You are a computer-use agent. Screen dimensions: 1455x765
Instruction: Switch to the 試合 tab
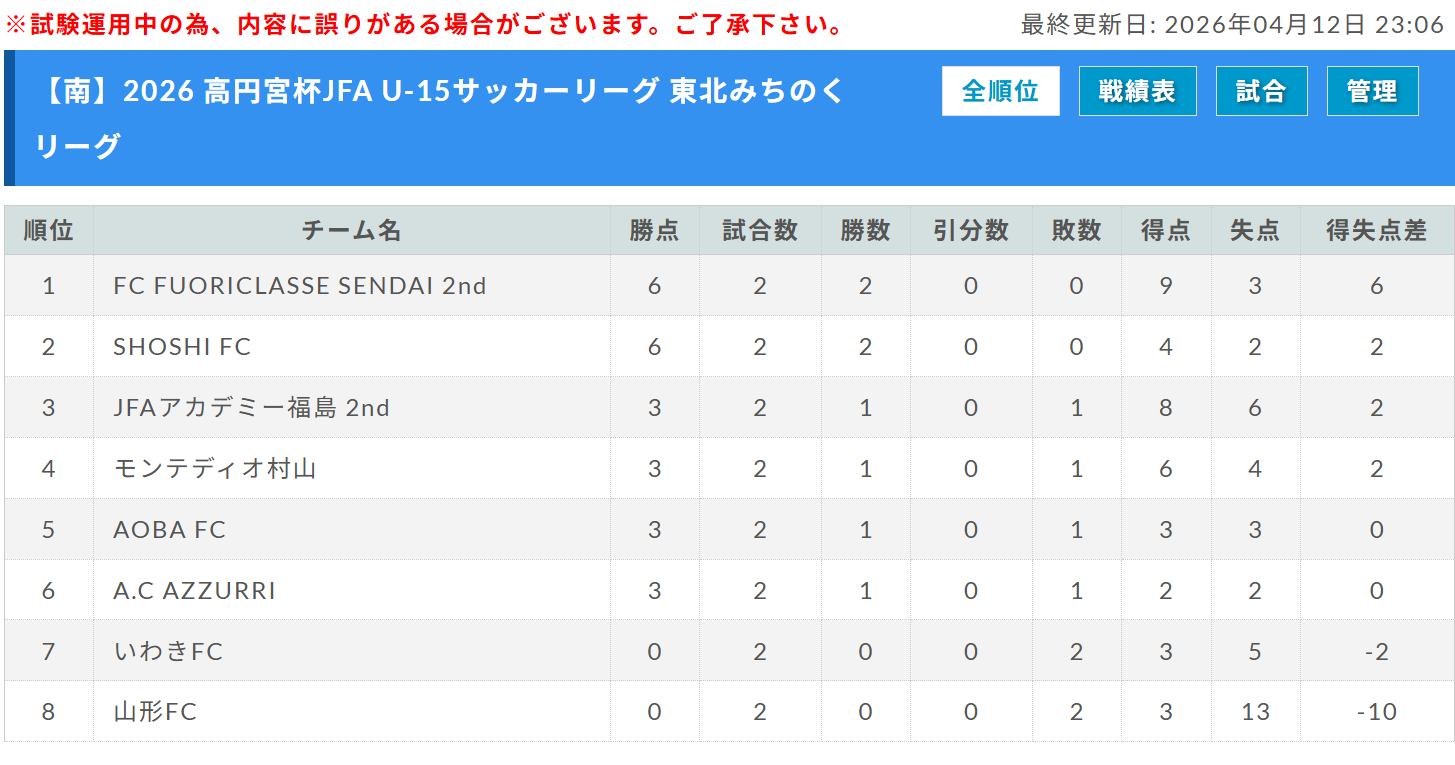click(x=1261, y=92)
